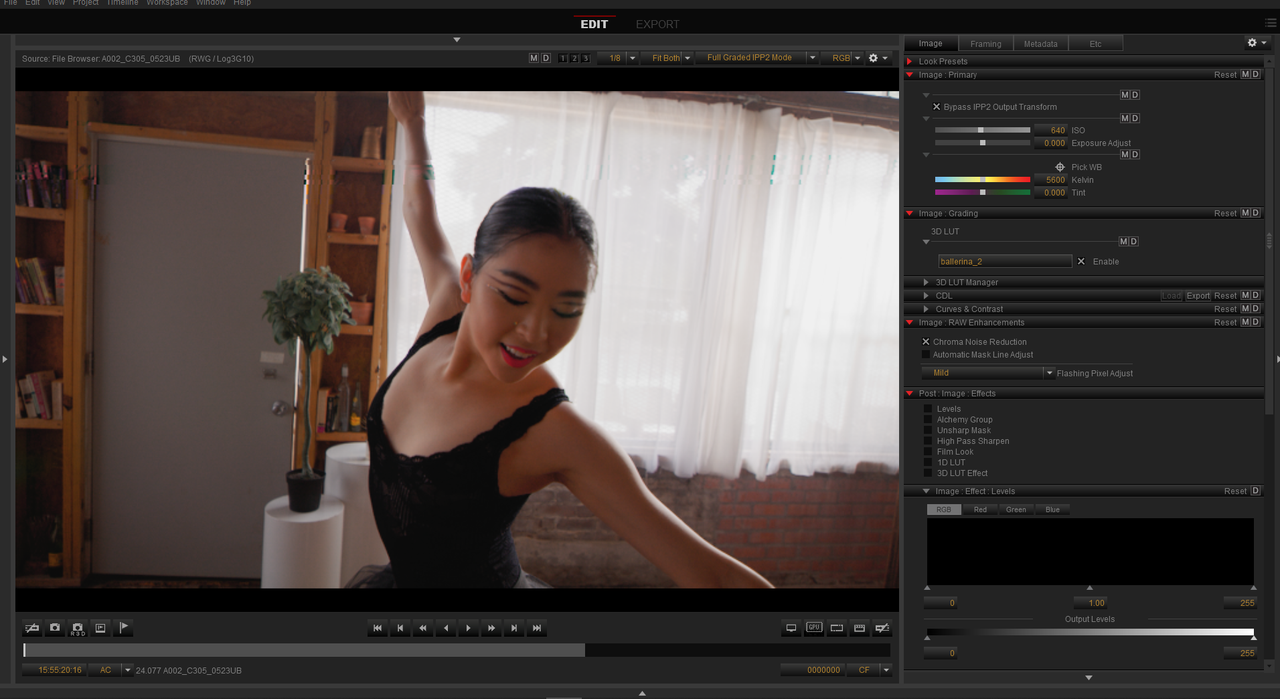Click the clapperboard icon below the viewer
This screenshot has height=699, width=1280.
(859, 628)
